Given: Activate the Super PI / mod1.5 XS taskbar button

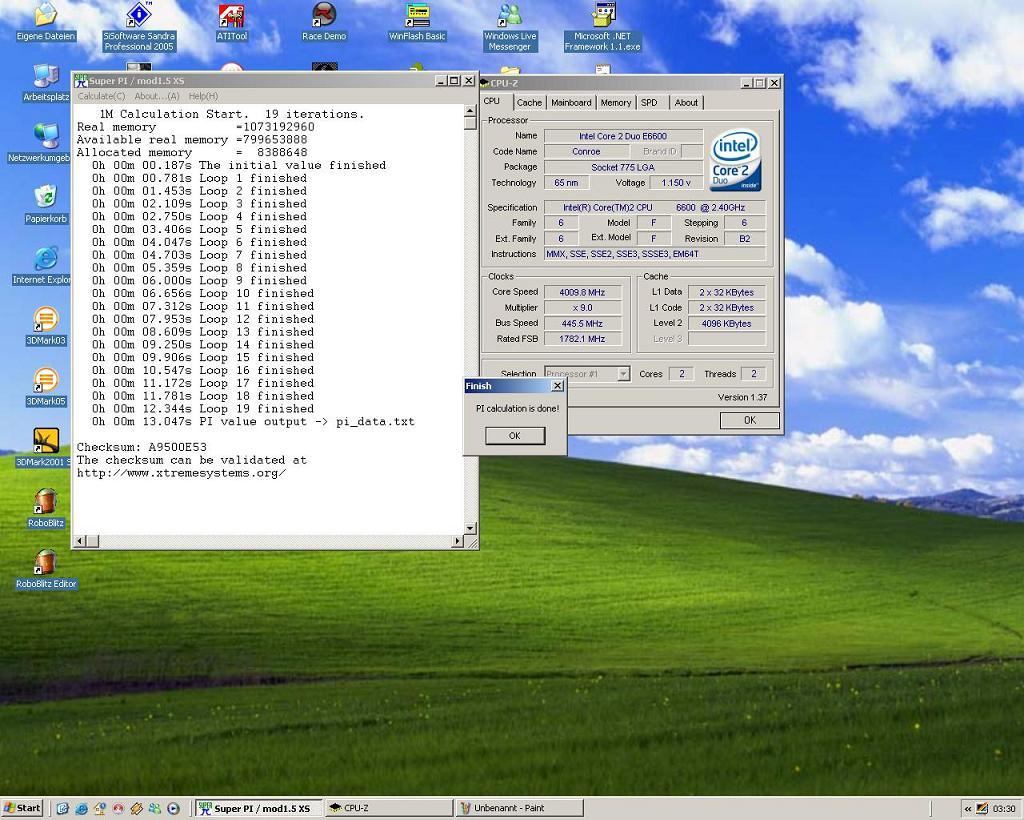Looking at the screenshot, I should pos(259,808).
